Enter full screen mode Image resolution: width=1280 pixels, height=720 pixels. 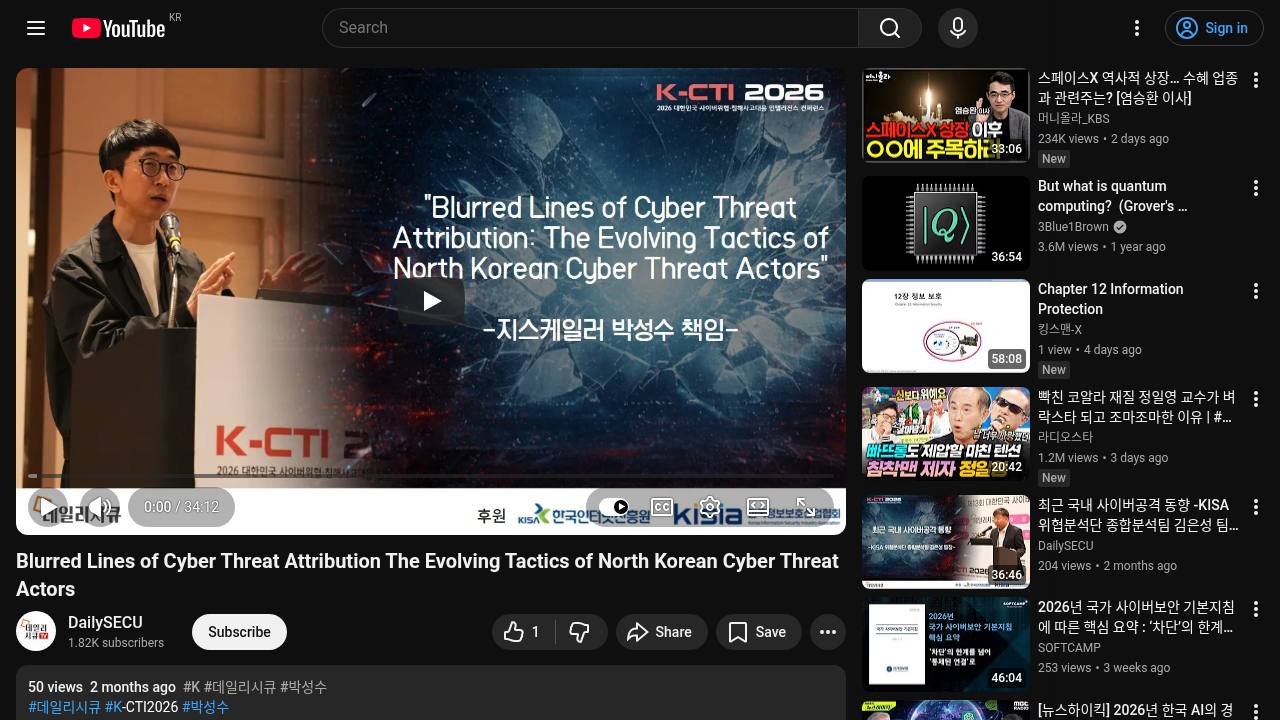point(806,507)
